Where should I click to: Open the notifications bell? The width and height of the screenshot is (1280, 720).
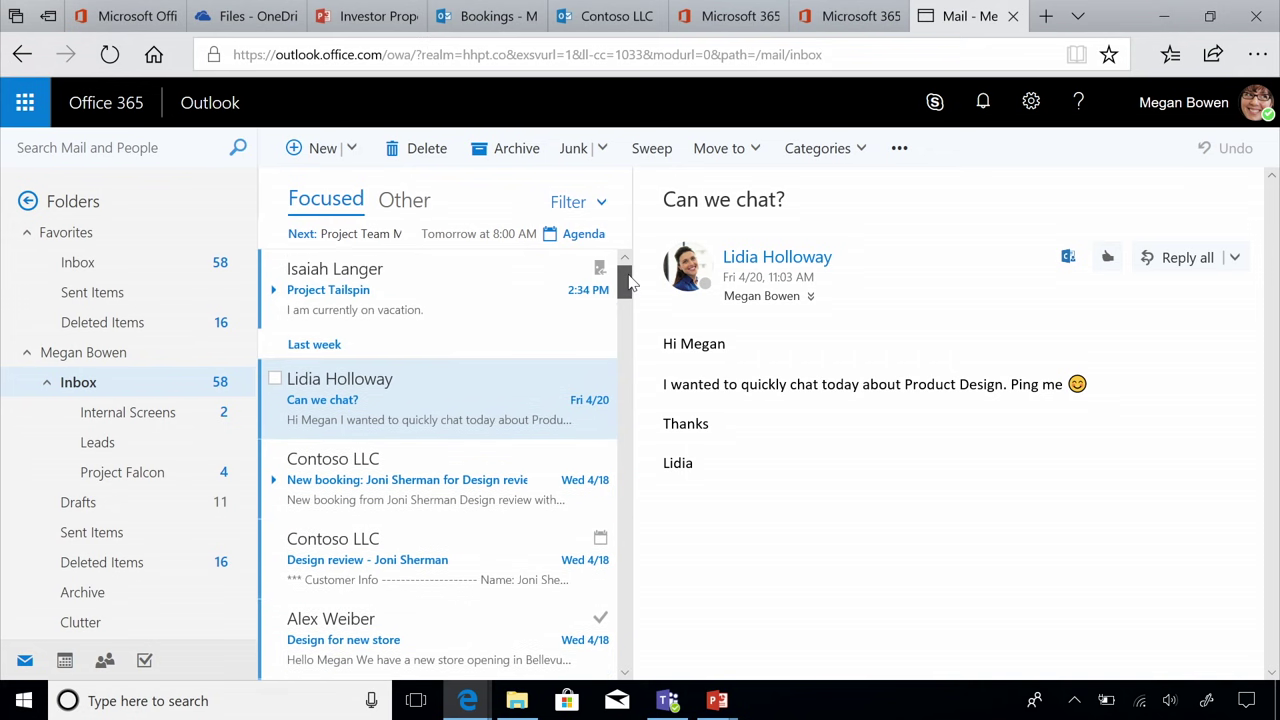(x=983, y=102)
